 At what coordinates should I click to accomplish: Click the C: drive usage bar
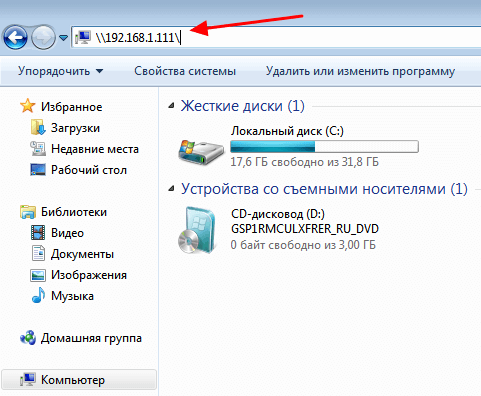coord(324,147)
